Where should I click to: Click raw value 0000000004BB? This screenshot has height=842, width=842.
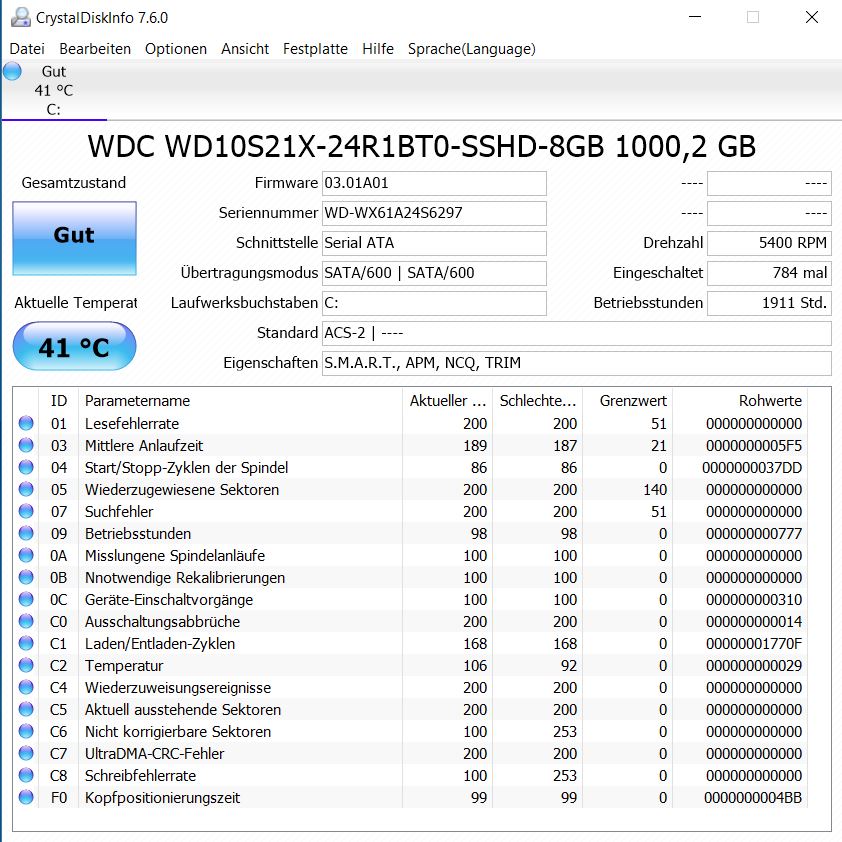pyautogui.click(x=753, y=798)
